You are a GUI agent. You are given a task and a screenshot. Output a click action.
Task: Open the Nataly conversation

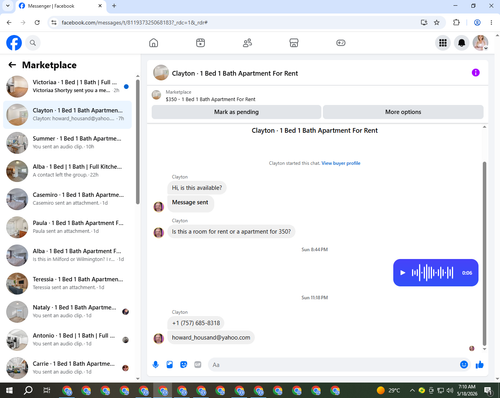point(67,312)
